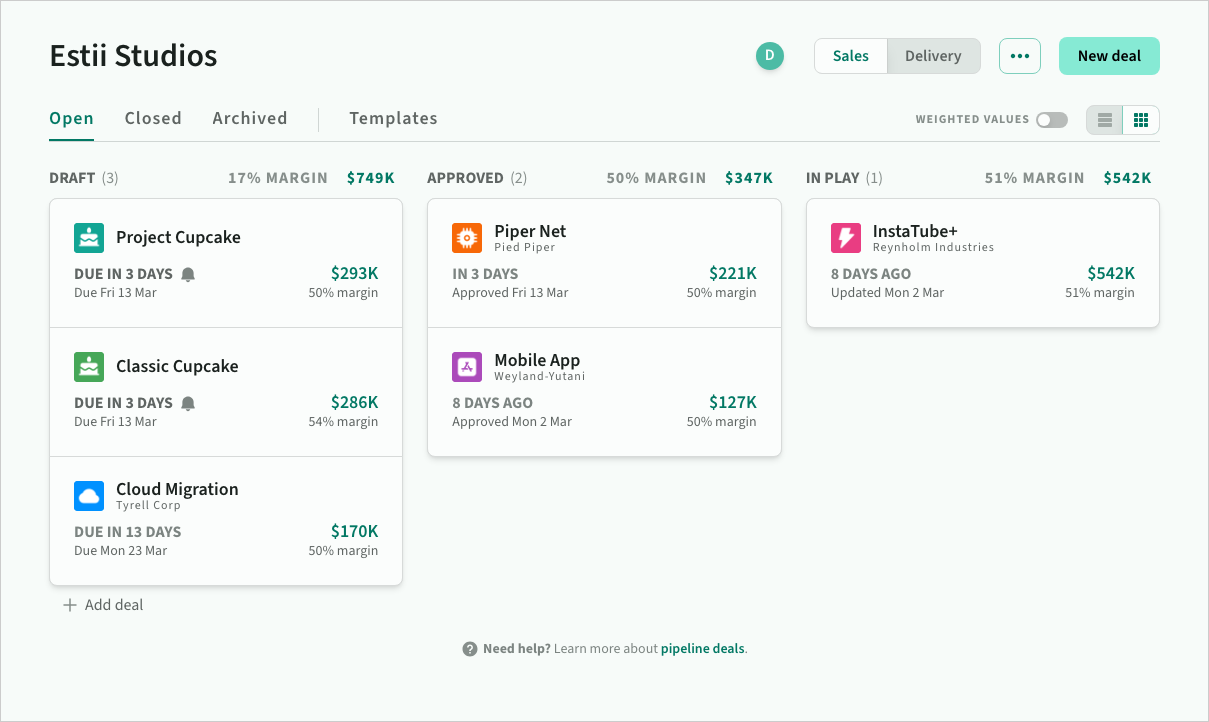Switch to the Delivery view
Screen dimensions: 1209x722
tap(933, 56)
